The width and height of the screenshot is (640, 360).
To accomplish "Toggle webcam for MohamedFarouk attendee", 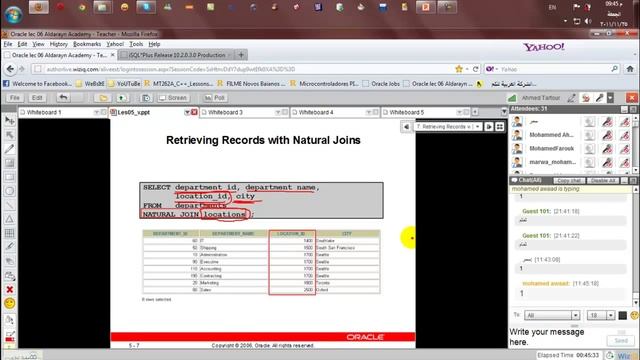I will (x=589, y=149).
